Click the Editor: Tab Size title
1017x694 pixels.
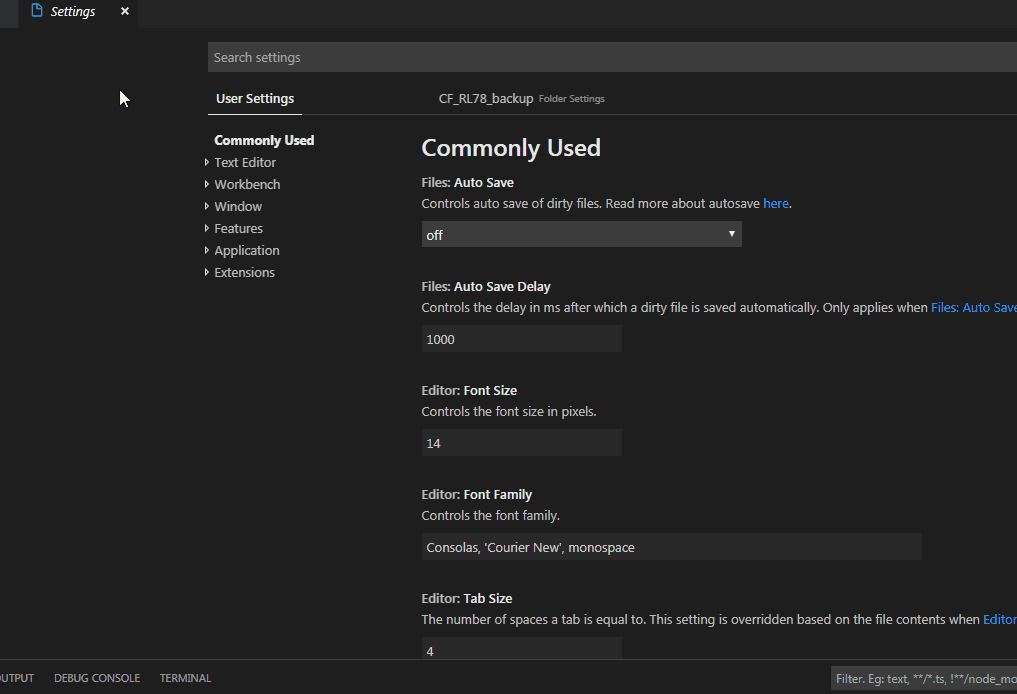pos(467,598)
